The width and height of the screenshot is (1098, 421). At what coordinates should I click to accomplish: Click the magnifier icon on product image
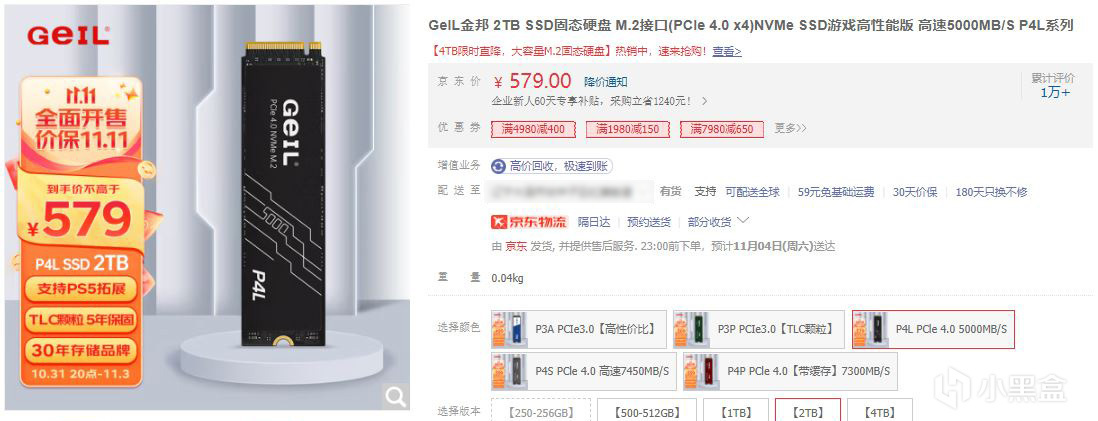tap(396, 397)
